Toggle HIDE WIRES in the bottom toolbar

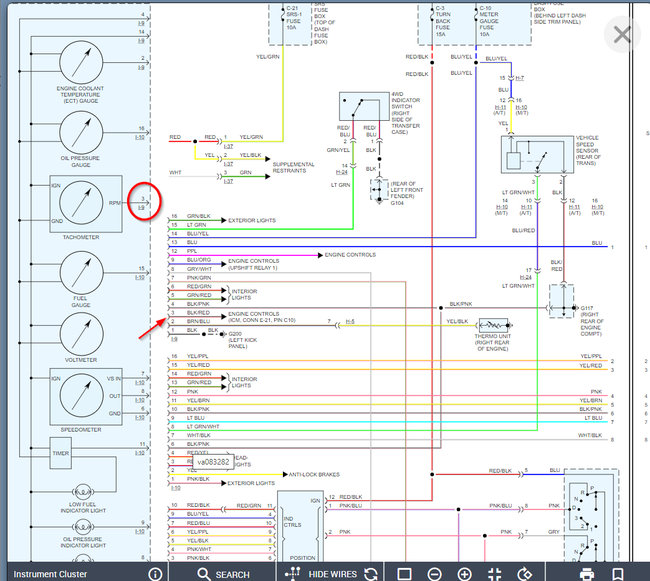click(323, 573)
